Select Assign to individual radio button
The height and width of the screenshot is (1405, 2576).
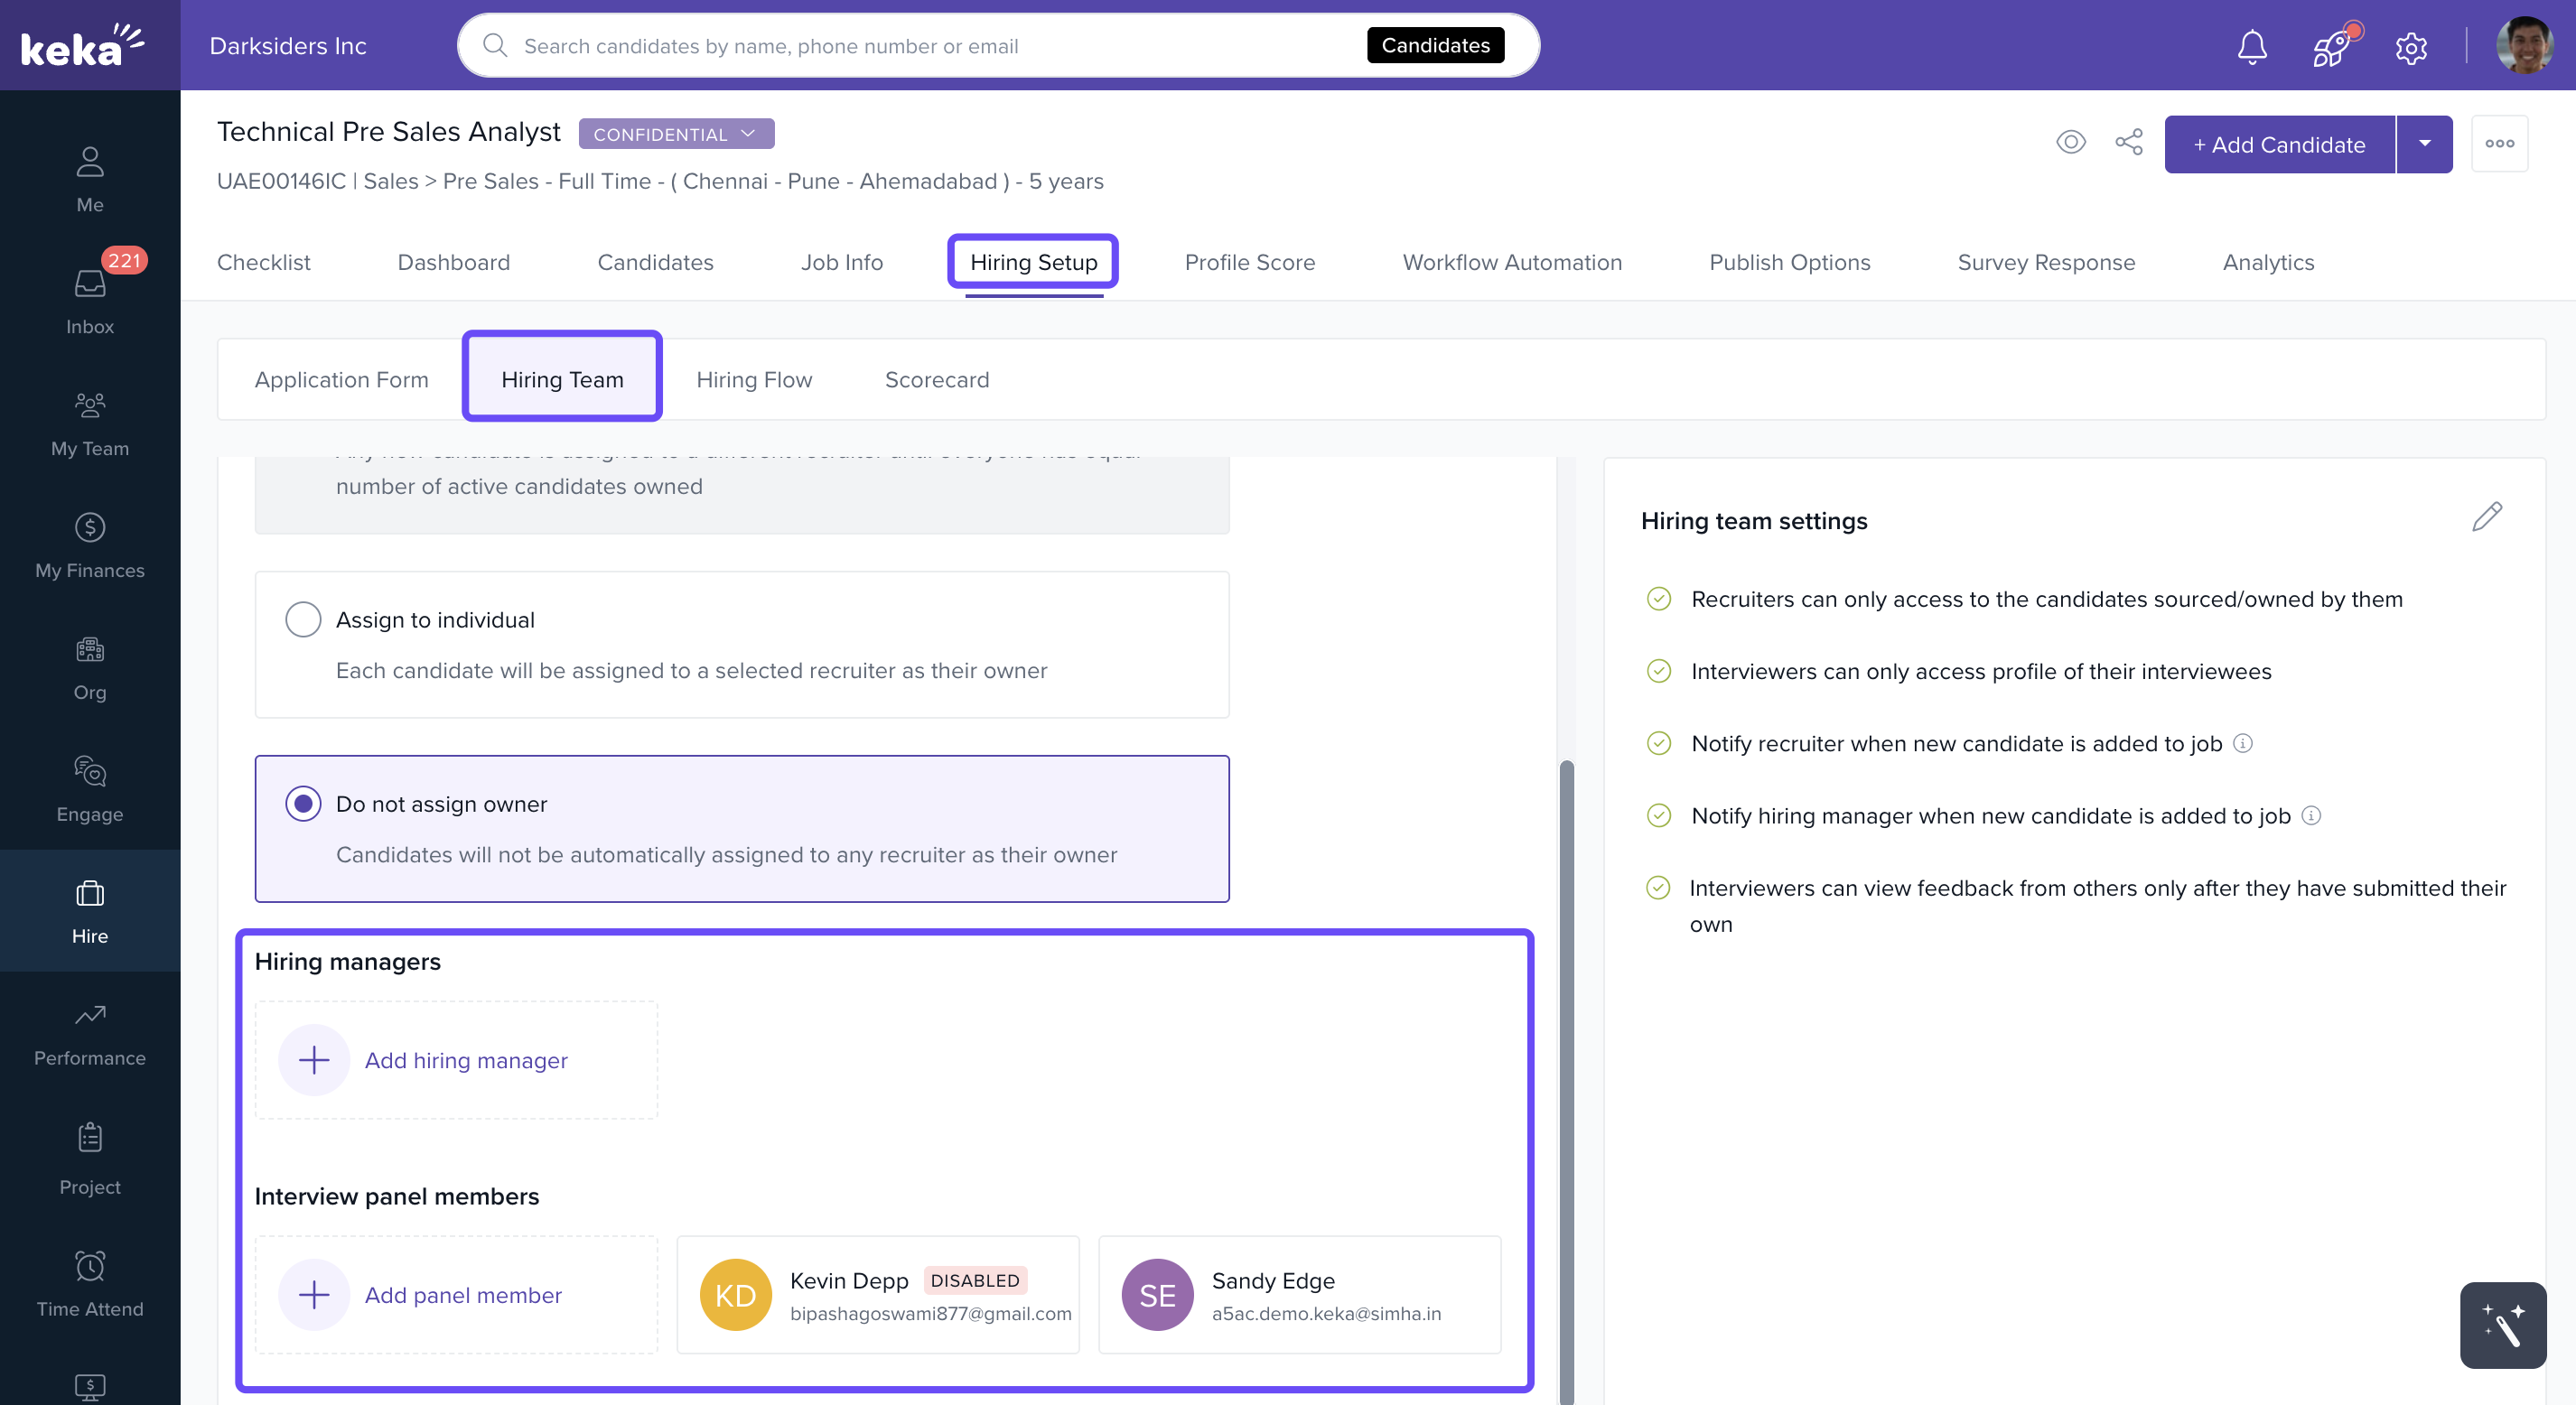303,619
